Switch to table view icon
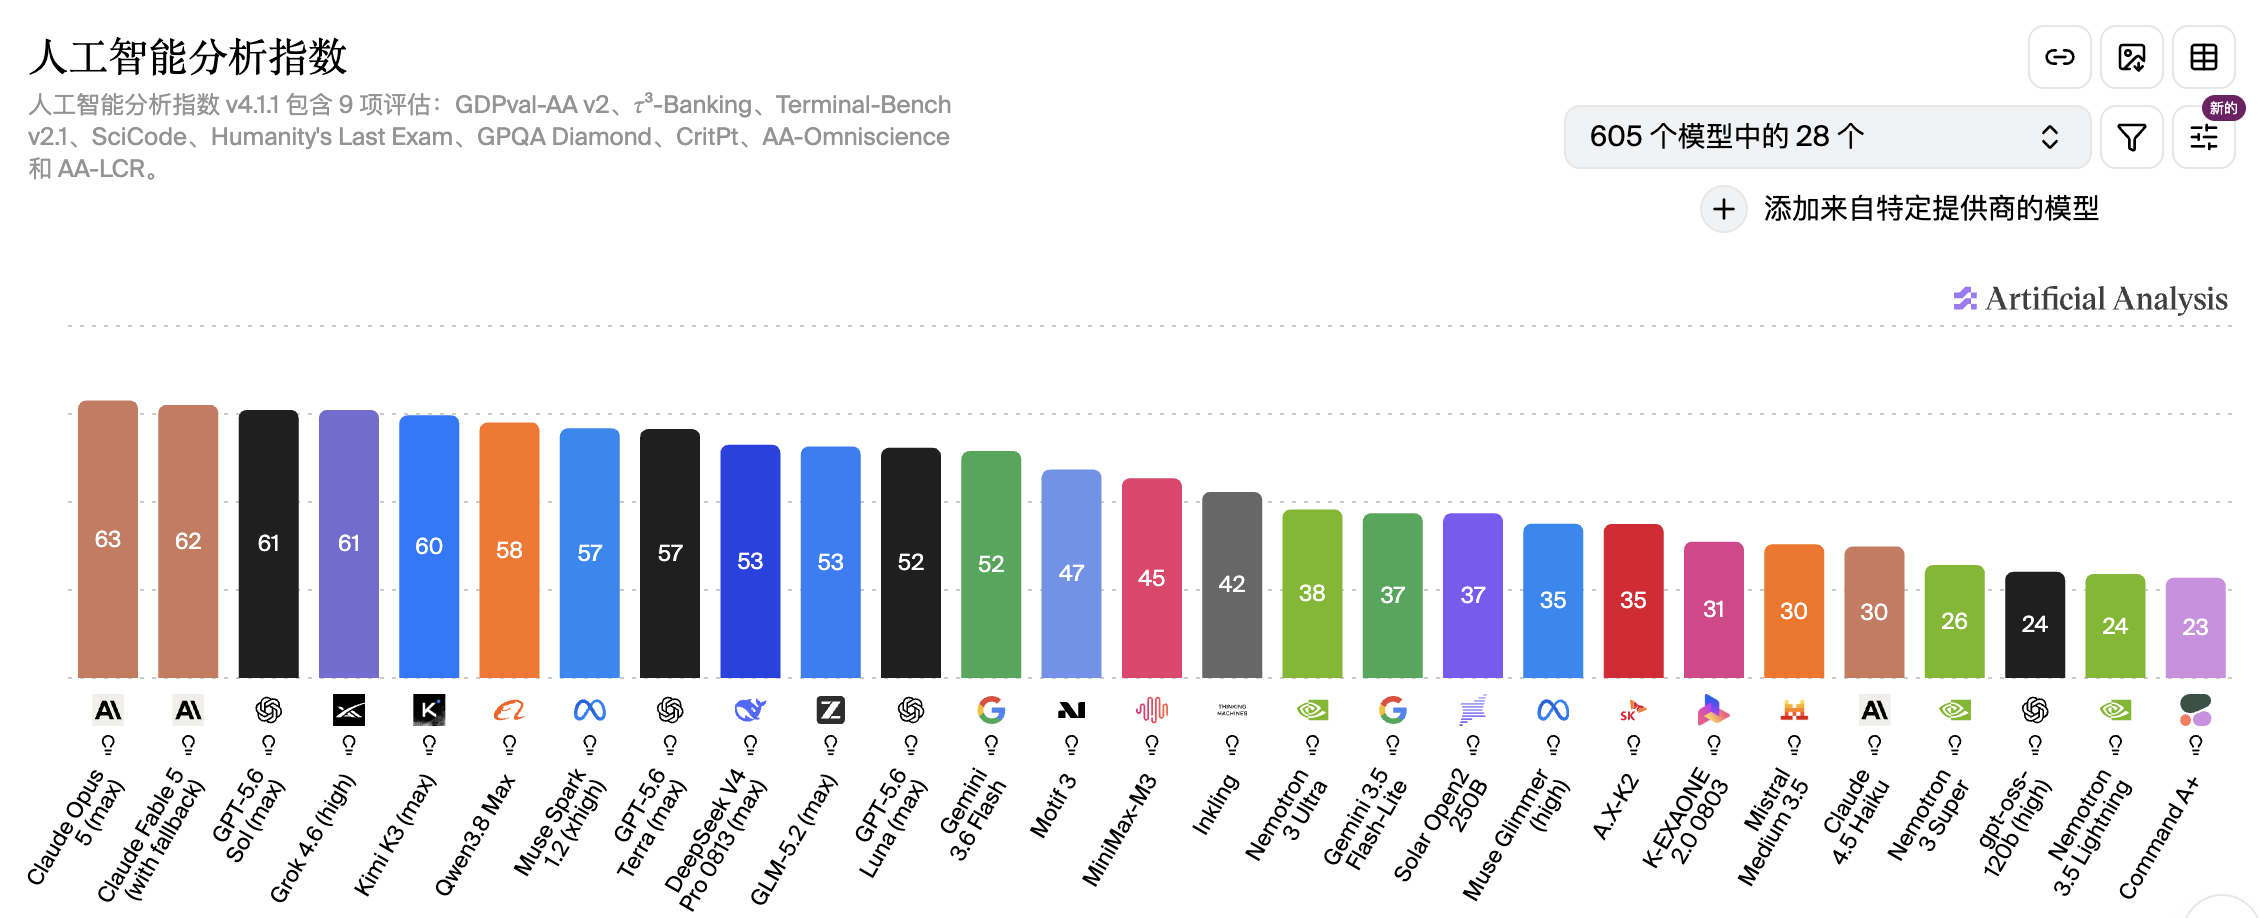This screenshot has height=918, width=2260. [x=2204, y=57]
